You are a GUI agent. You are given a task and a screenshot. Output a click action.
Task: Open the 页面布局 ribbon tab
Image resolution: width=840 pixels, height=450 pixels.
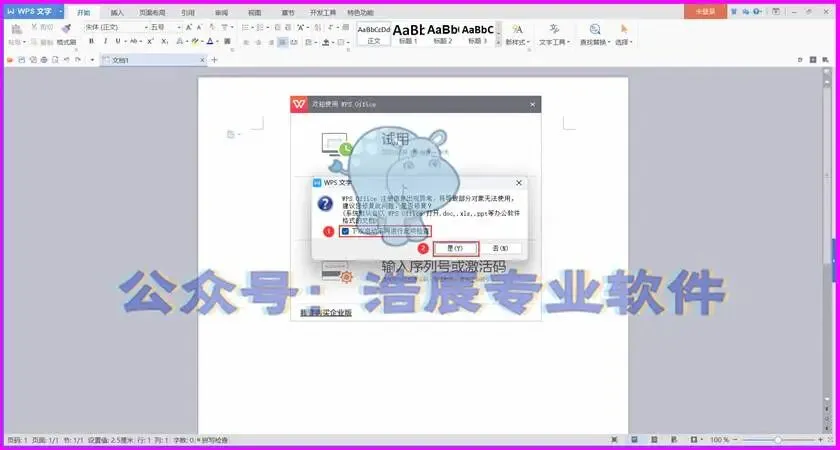[x=152, y=12]
